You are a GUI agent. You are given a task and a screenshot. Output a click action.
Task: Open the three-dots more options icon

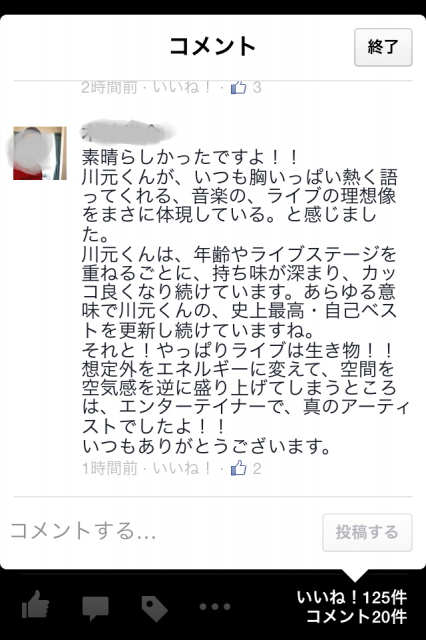215,607
